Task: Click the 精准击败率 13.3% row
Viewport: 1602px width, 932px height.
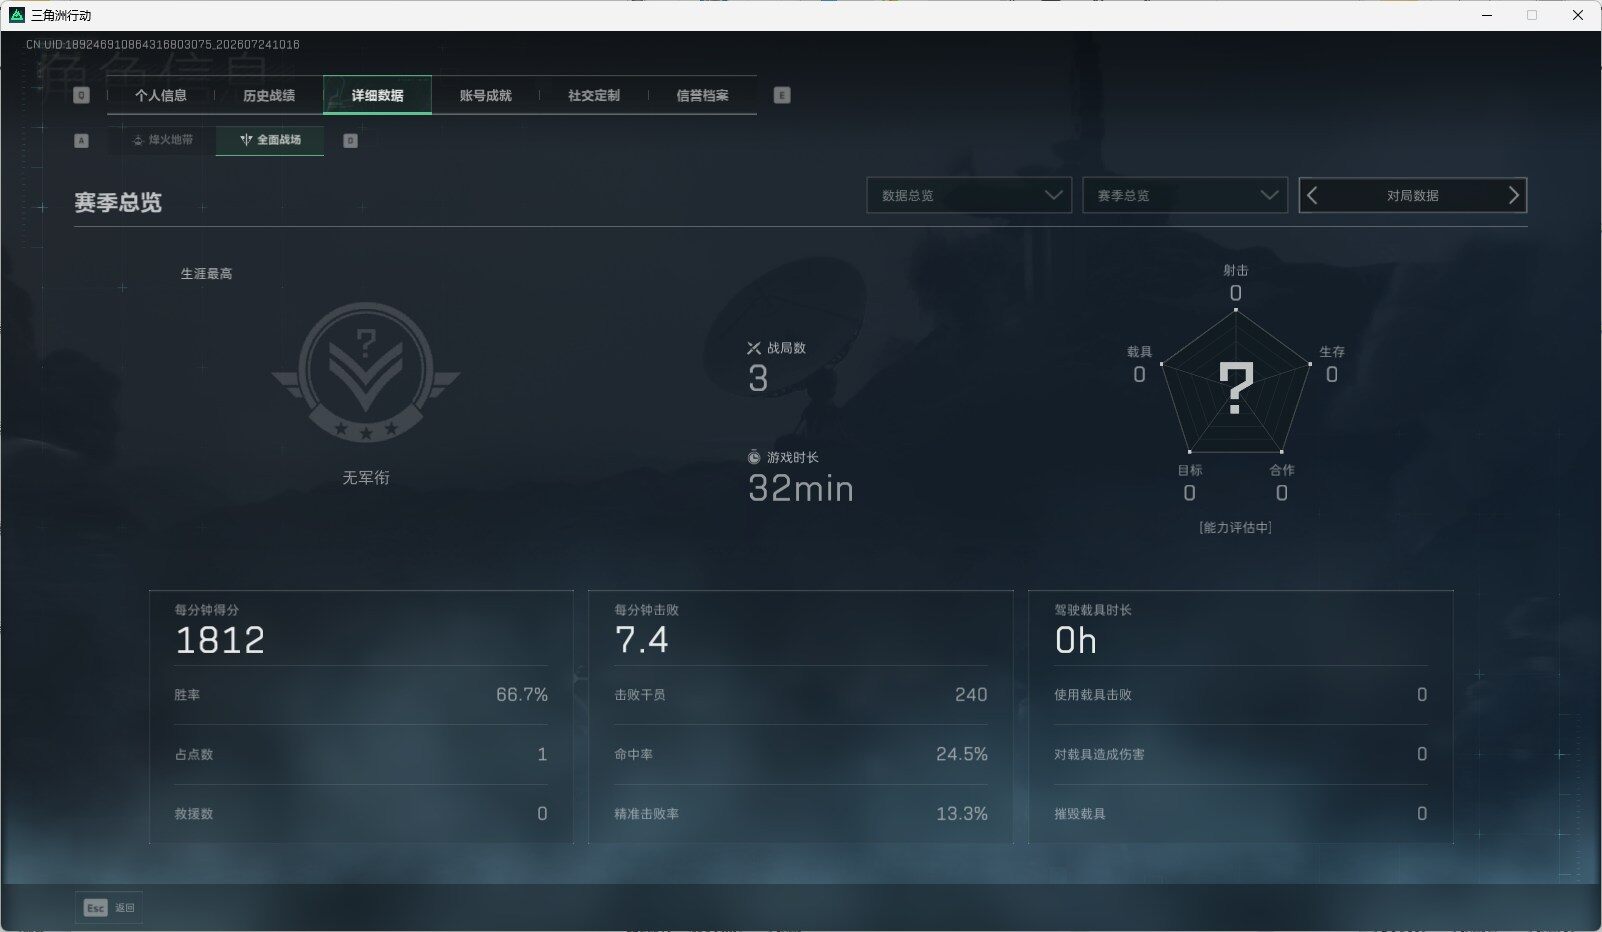Action: (x=801, y=814)
